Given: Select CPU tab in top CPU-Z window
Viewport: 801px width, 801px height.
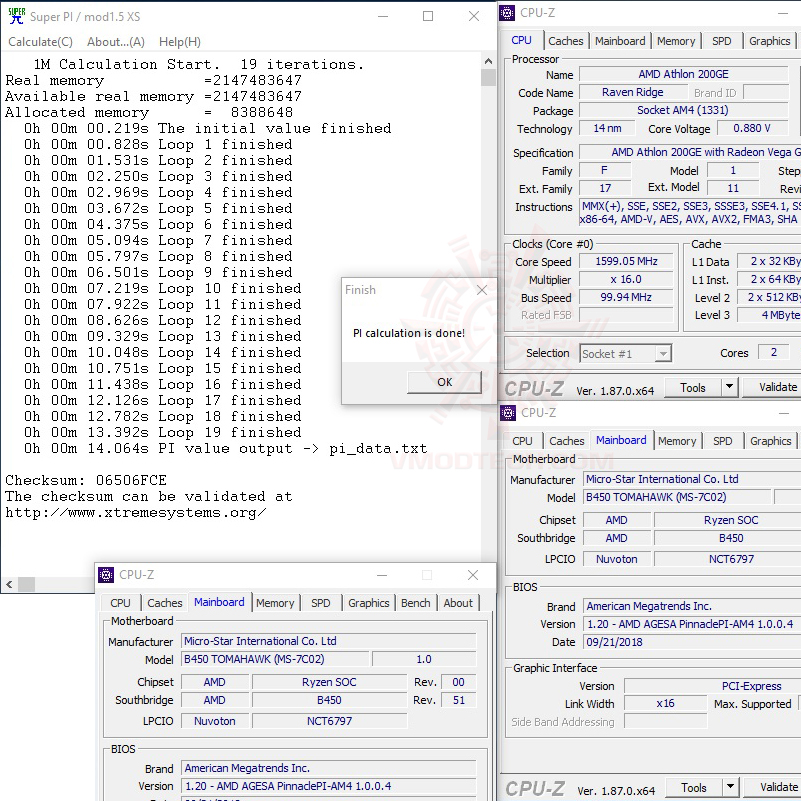Looking at the screenshot, I should point(522,40).
